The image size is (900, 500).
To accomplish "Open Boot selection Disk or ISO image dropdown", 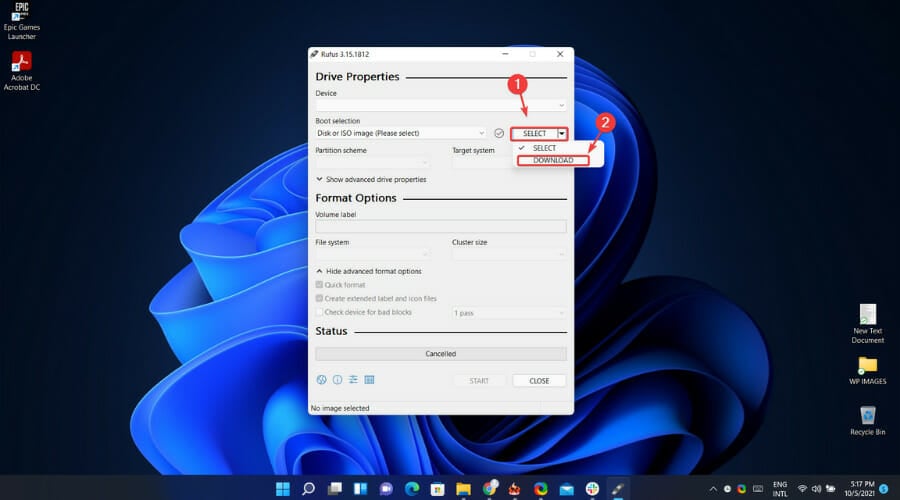I will [x=401, y=133].
